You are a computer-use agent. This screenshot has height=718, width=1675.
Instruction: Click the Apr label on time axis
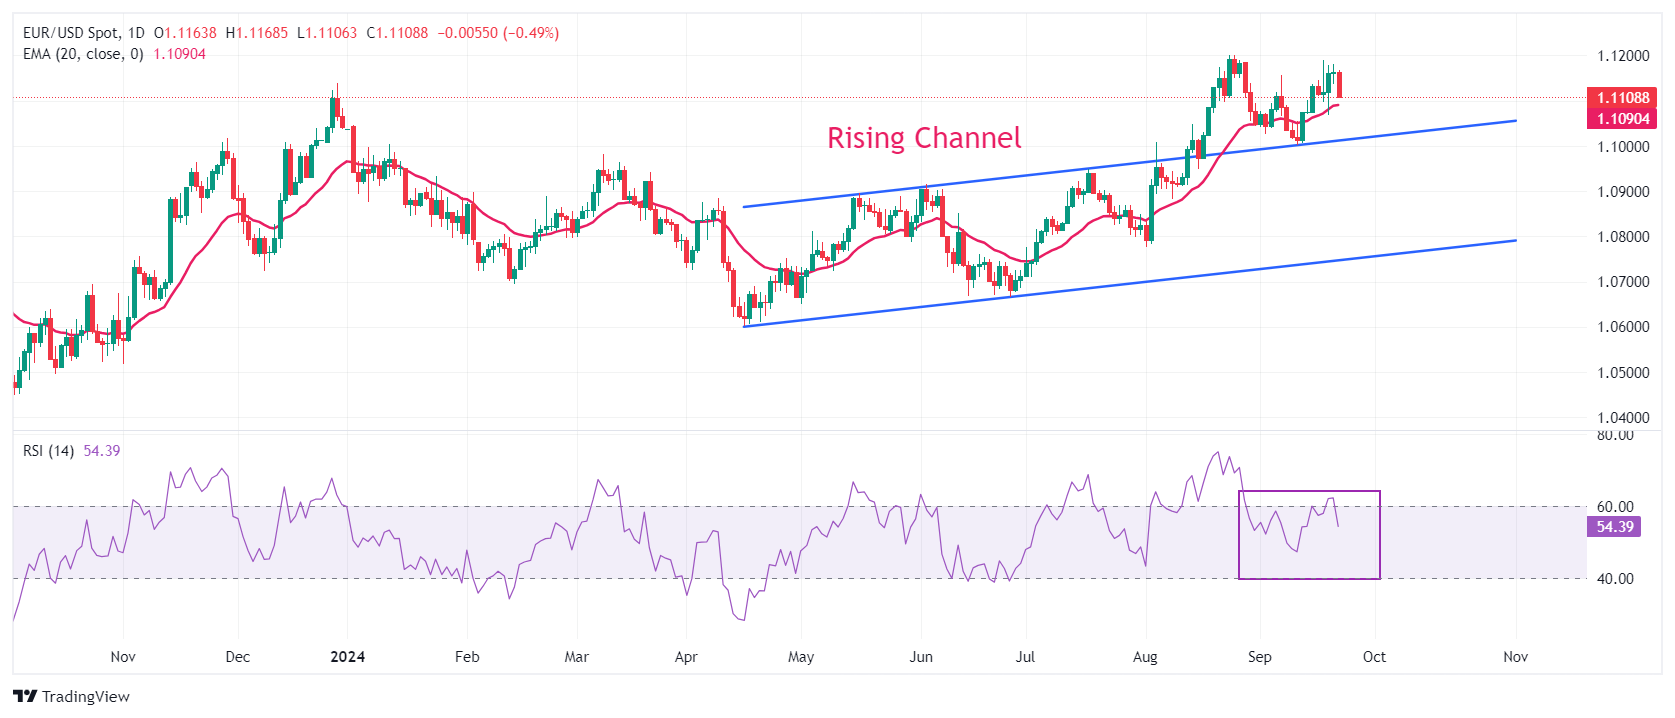click(x=686, y=657)
